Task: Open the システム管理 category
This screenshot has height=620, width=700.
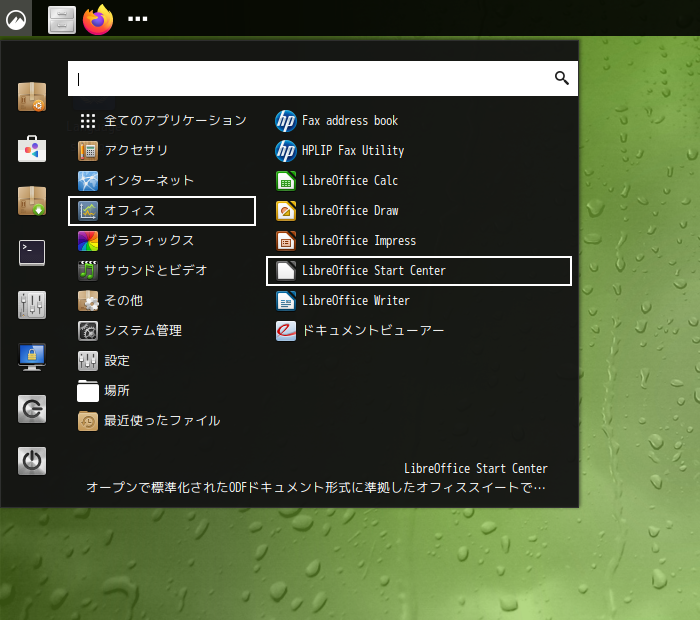Action: [x=162, y=331]
